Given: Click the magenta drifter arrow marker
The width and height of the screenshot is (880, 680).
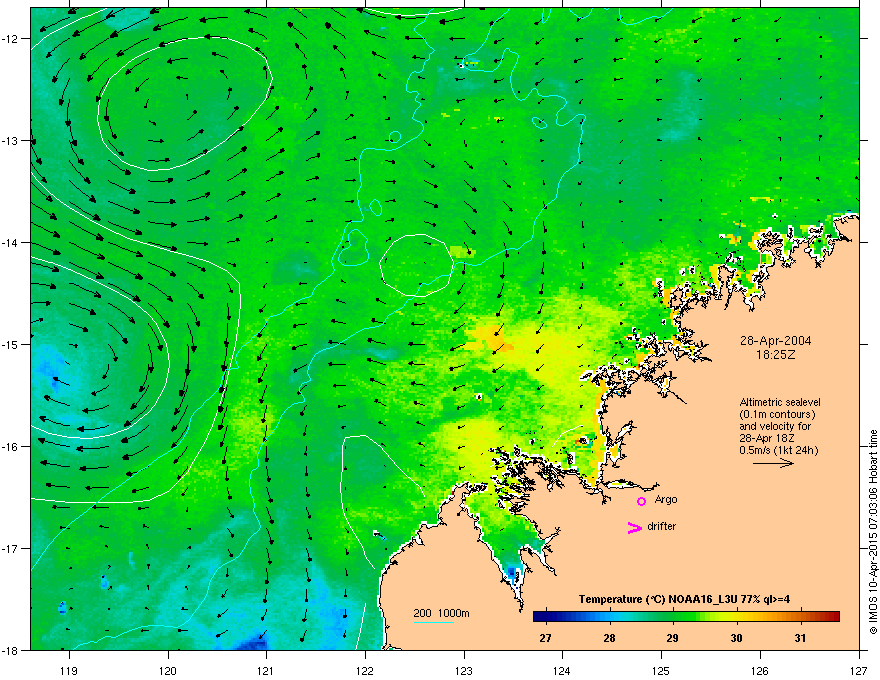Looking at the screenshot, I should click(635, 527).
